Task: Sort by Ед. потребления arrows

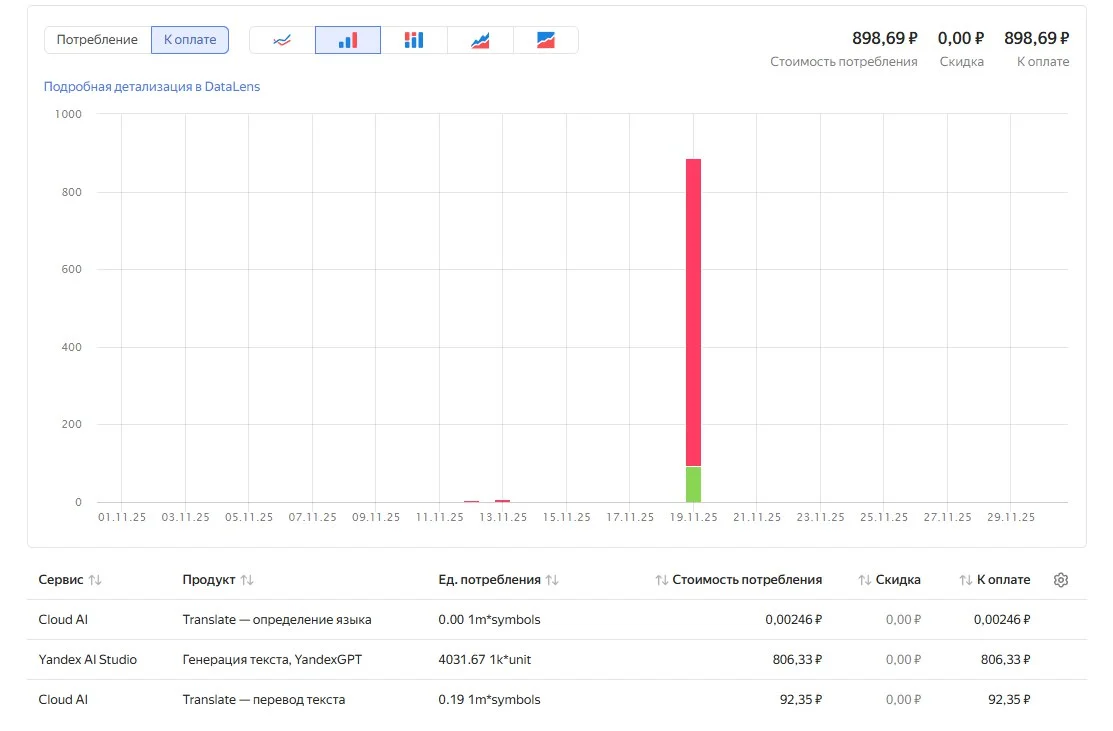Action: pyautogui.click(x=552, y=580)
